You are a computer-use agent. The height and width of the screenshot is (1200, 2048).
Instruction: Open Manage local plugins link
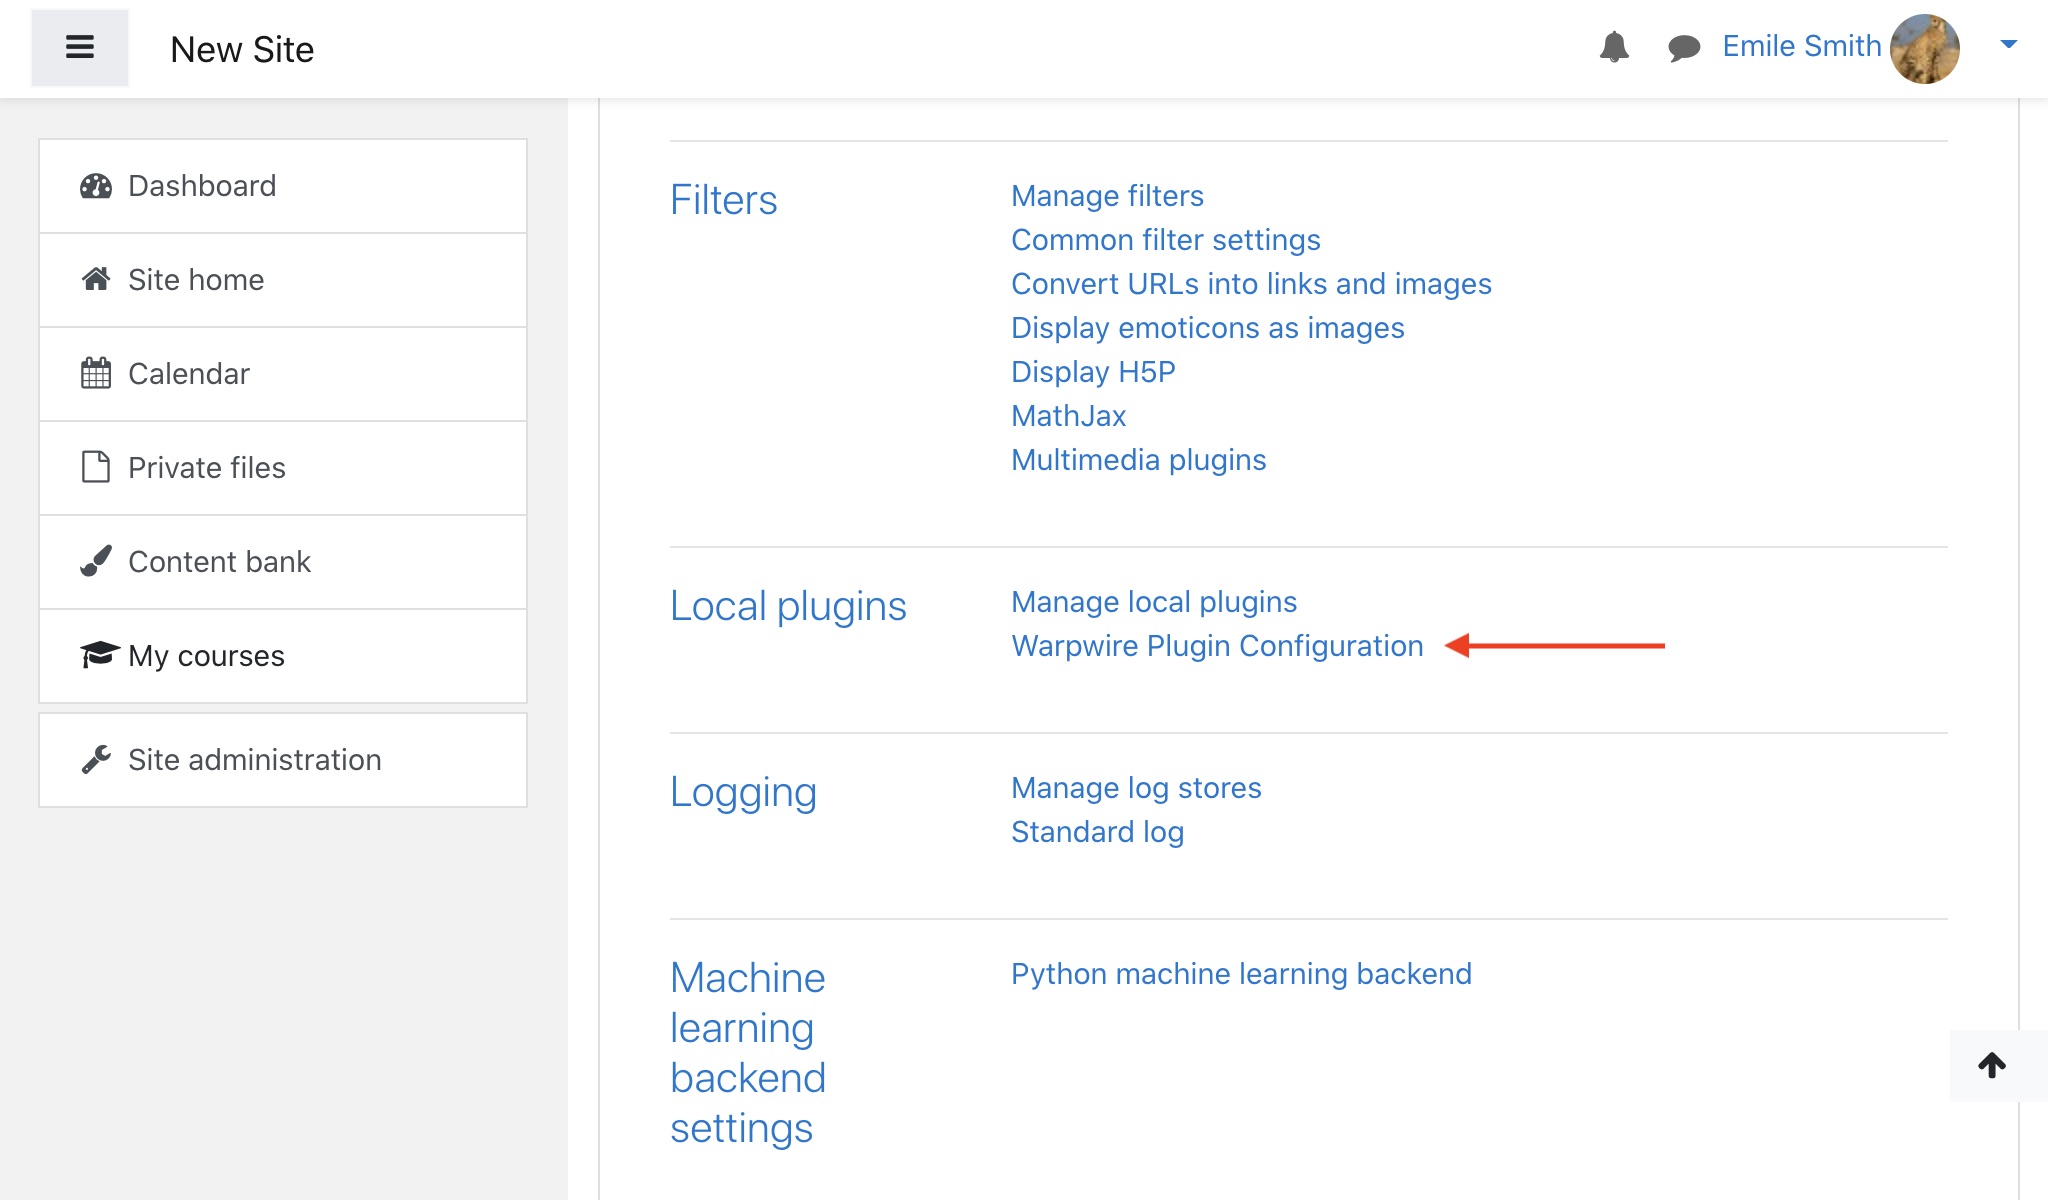[1154, 602]
